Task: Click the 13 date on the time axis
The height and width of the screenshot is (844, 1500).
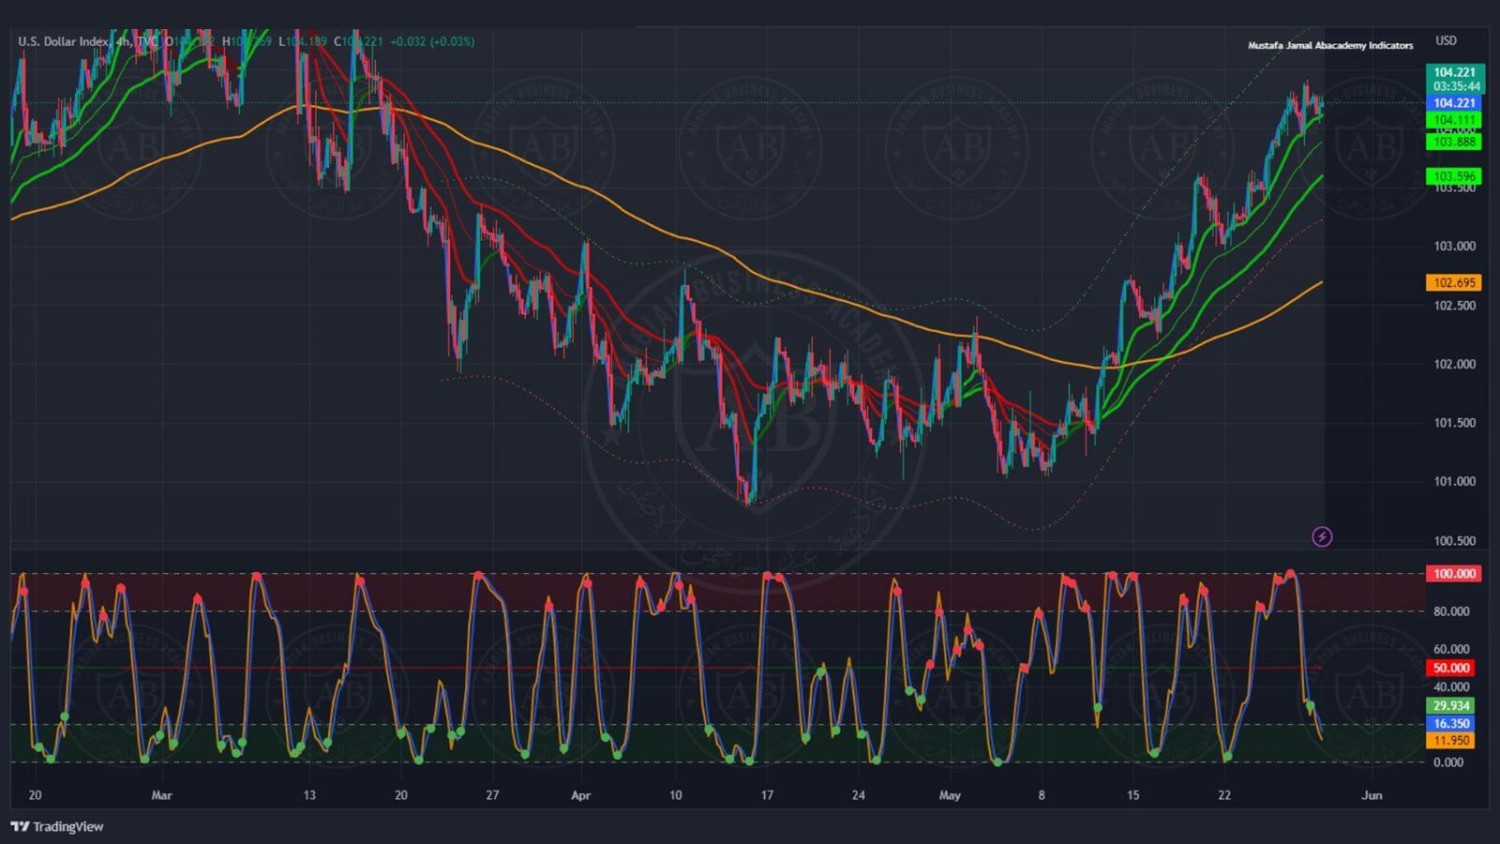Action: click(309, 796)
